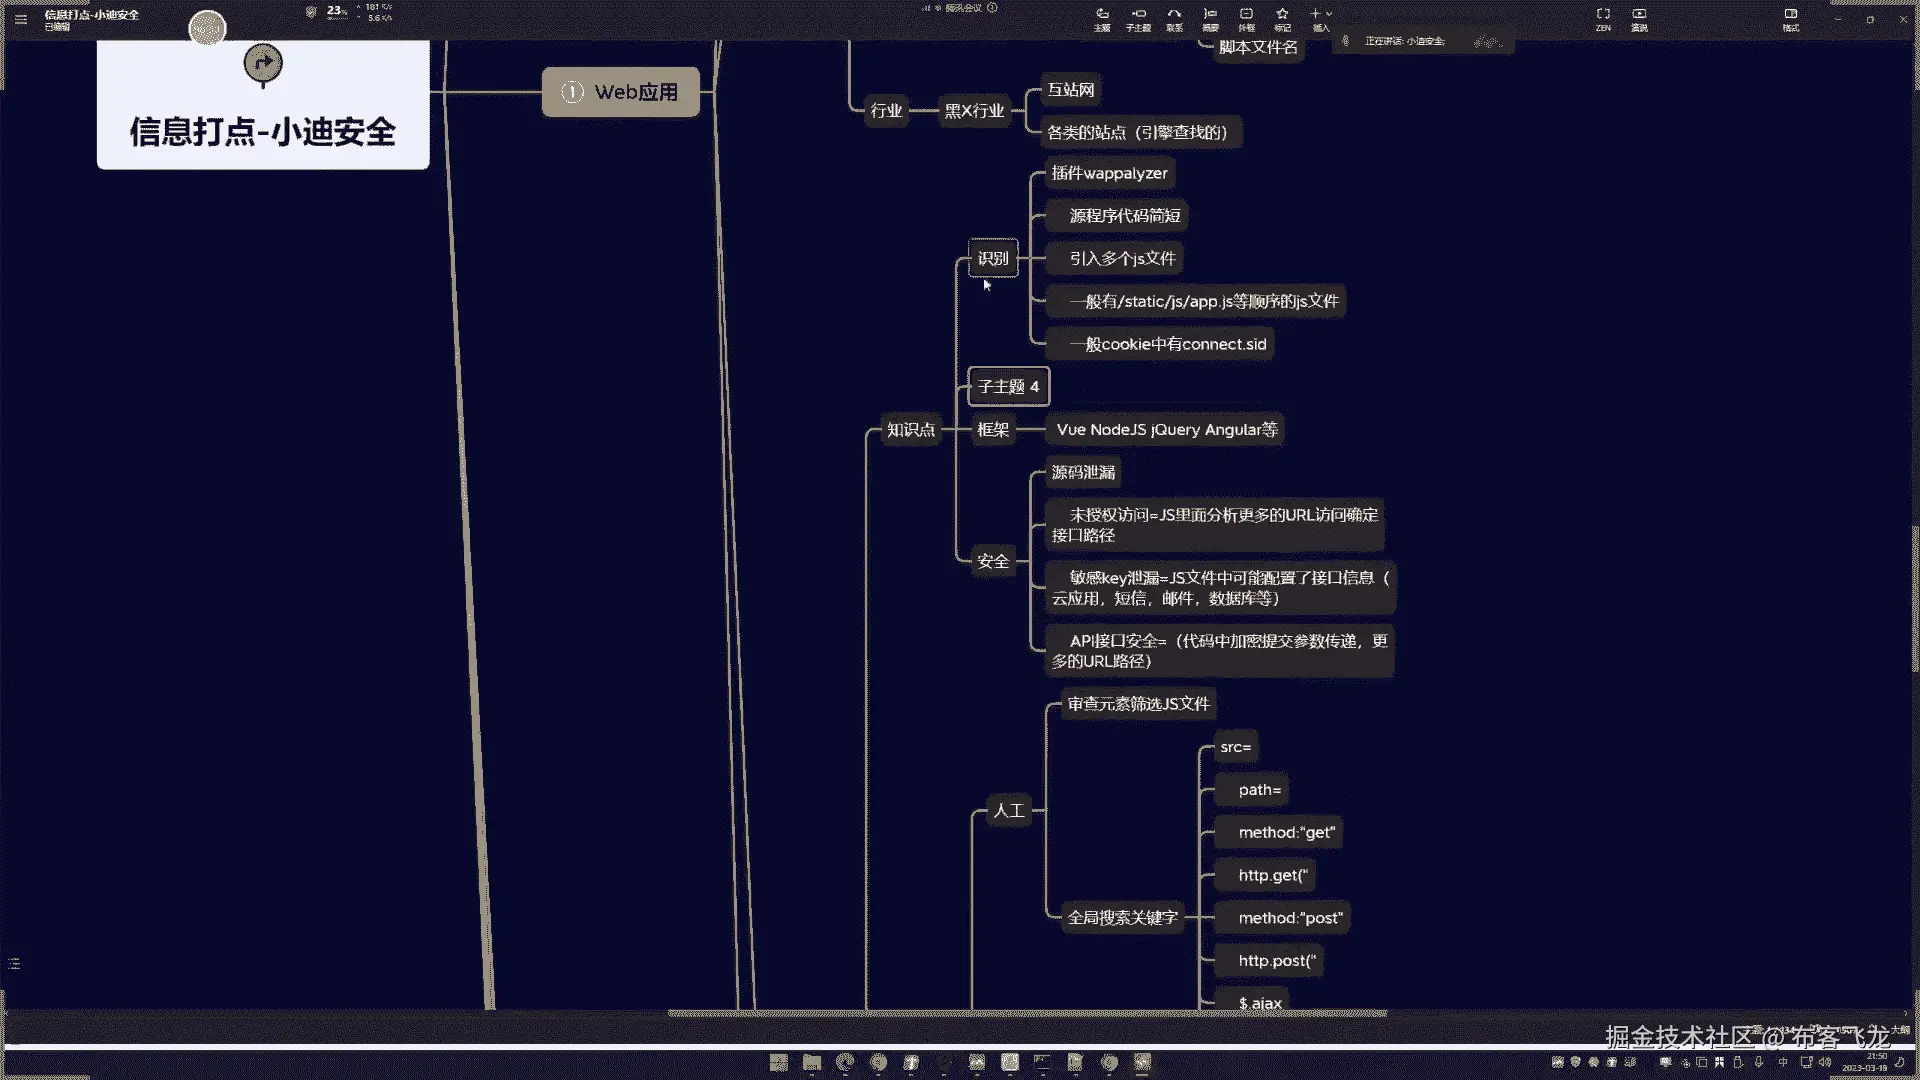Viewport: 1920px width, 1080px height.
Task: Open the file explorer in the taskbar
Action: [x=812, y=1062]
